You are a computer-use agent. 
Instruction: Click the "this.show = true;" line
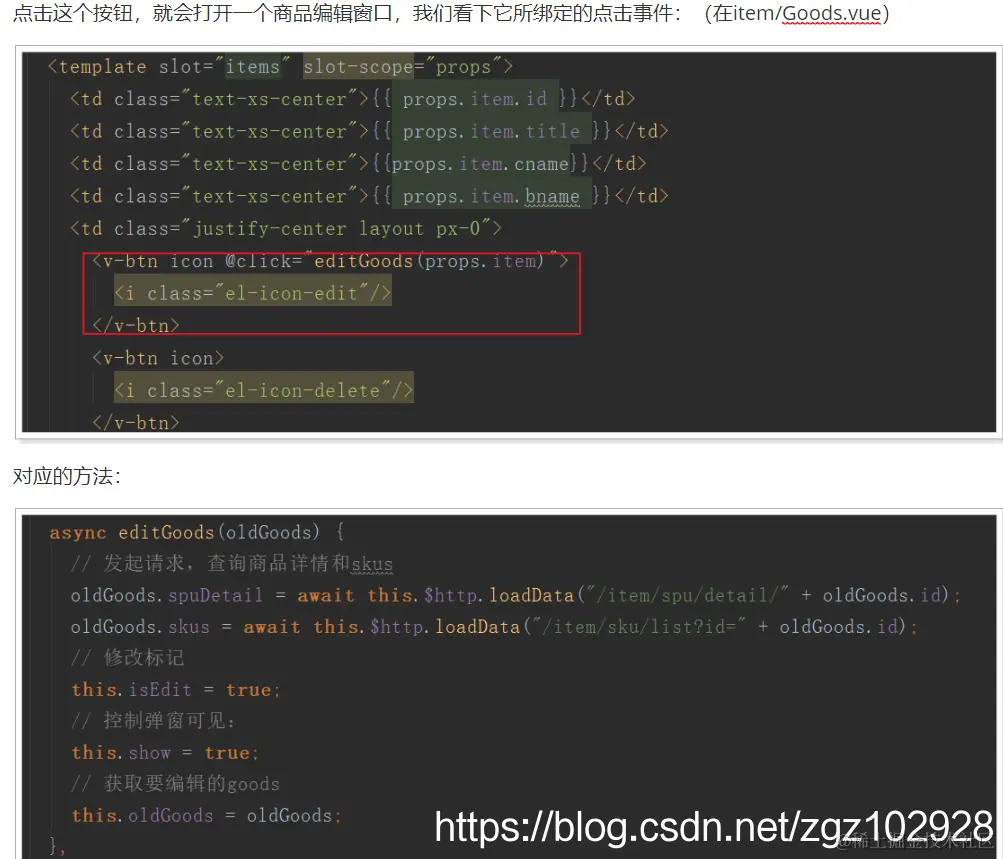coord(165,753)
